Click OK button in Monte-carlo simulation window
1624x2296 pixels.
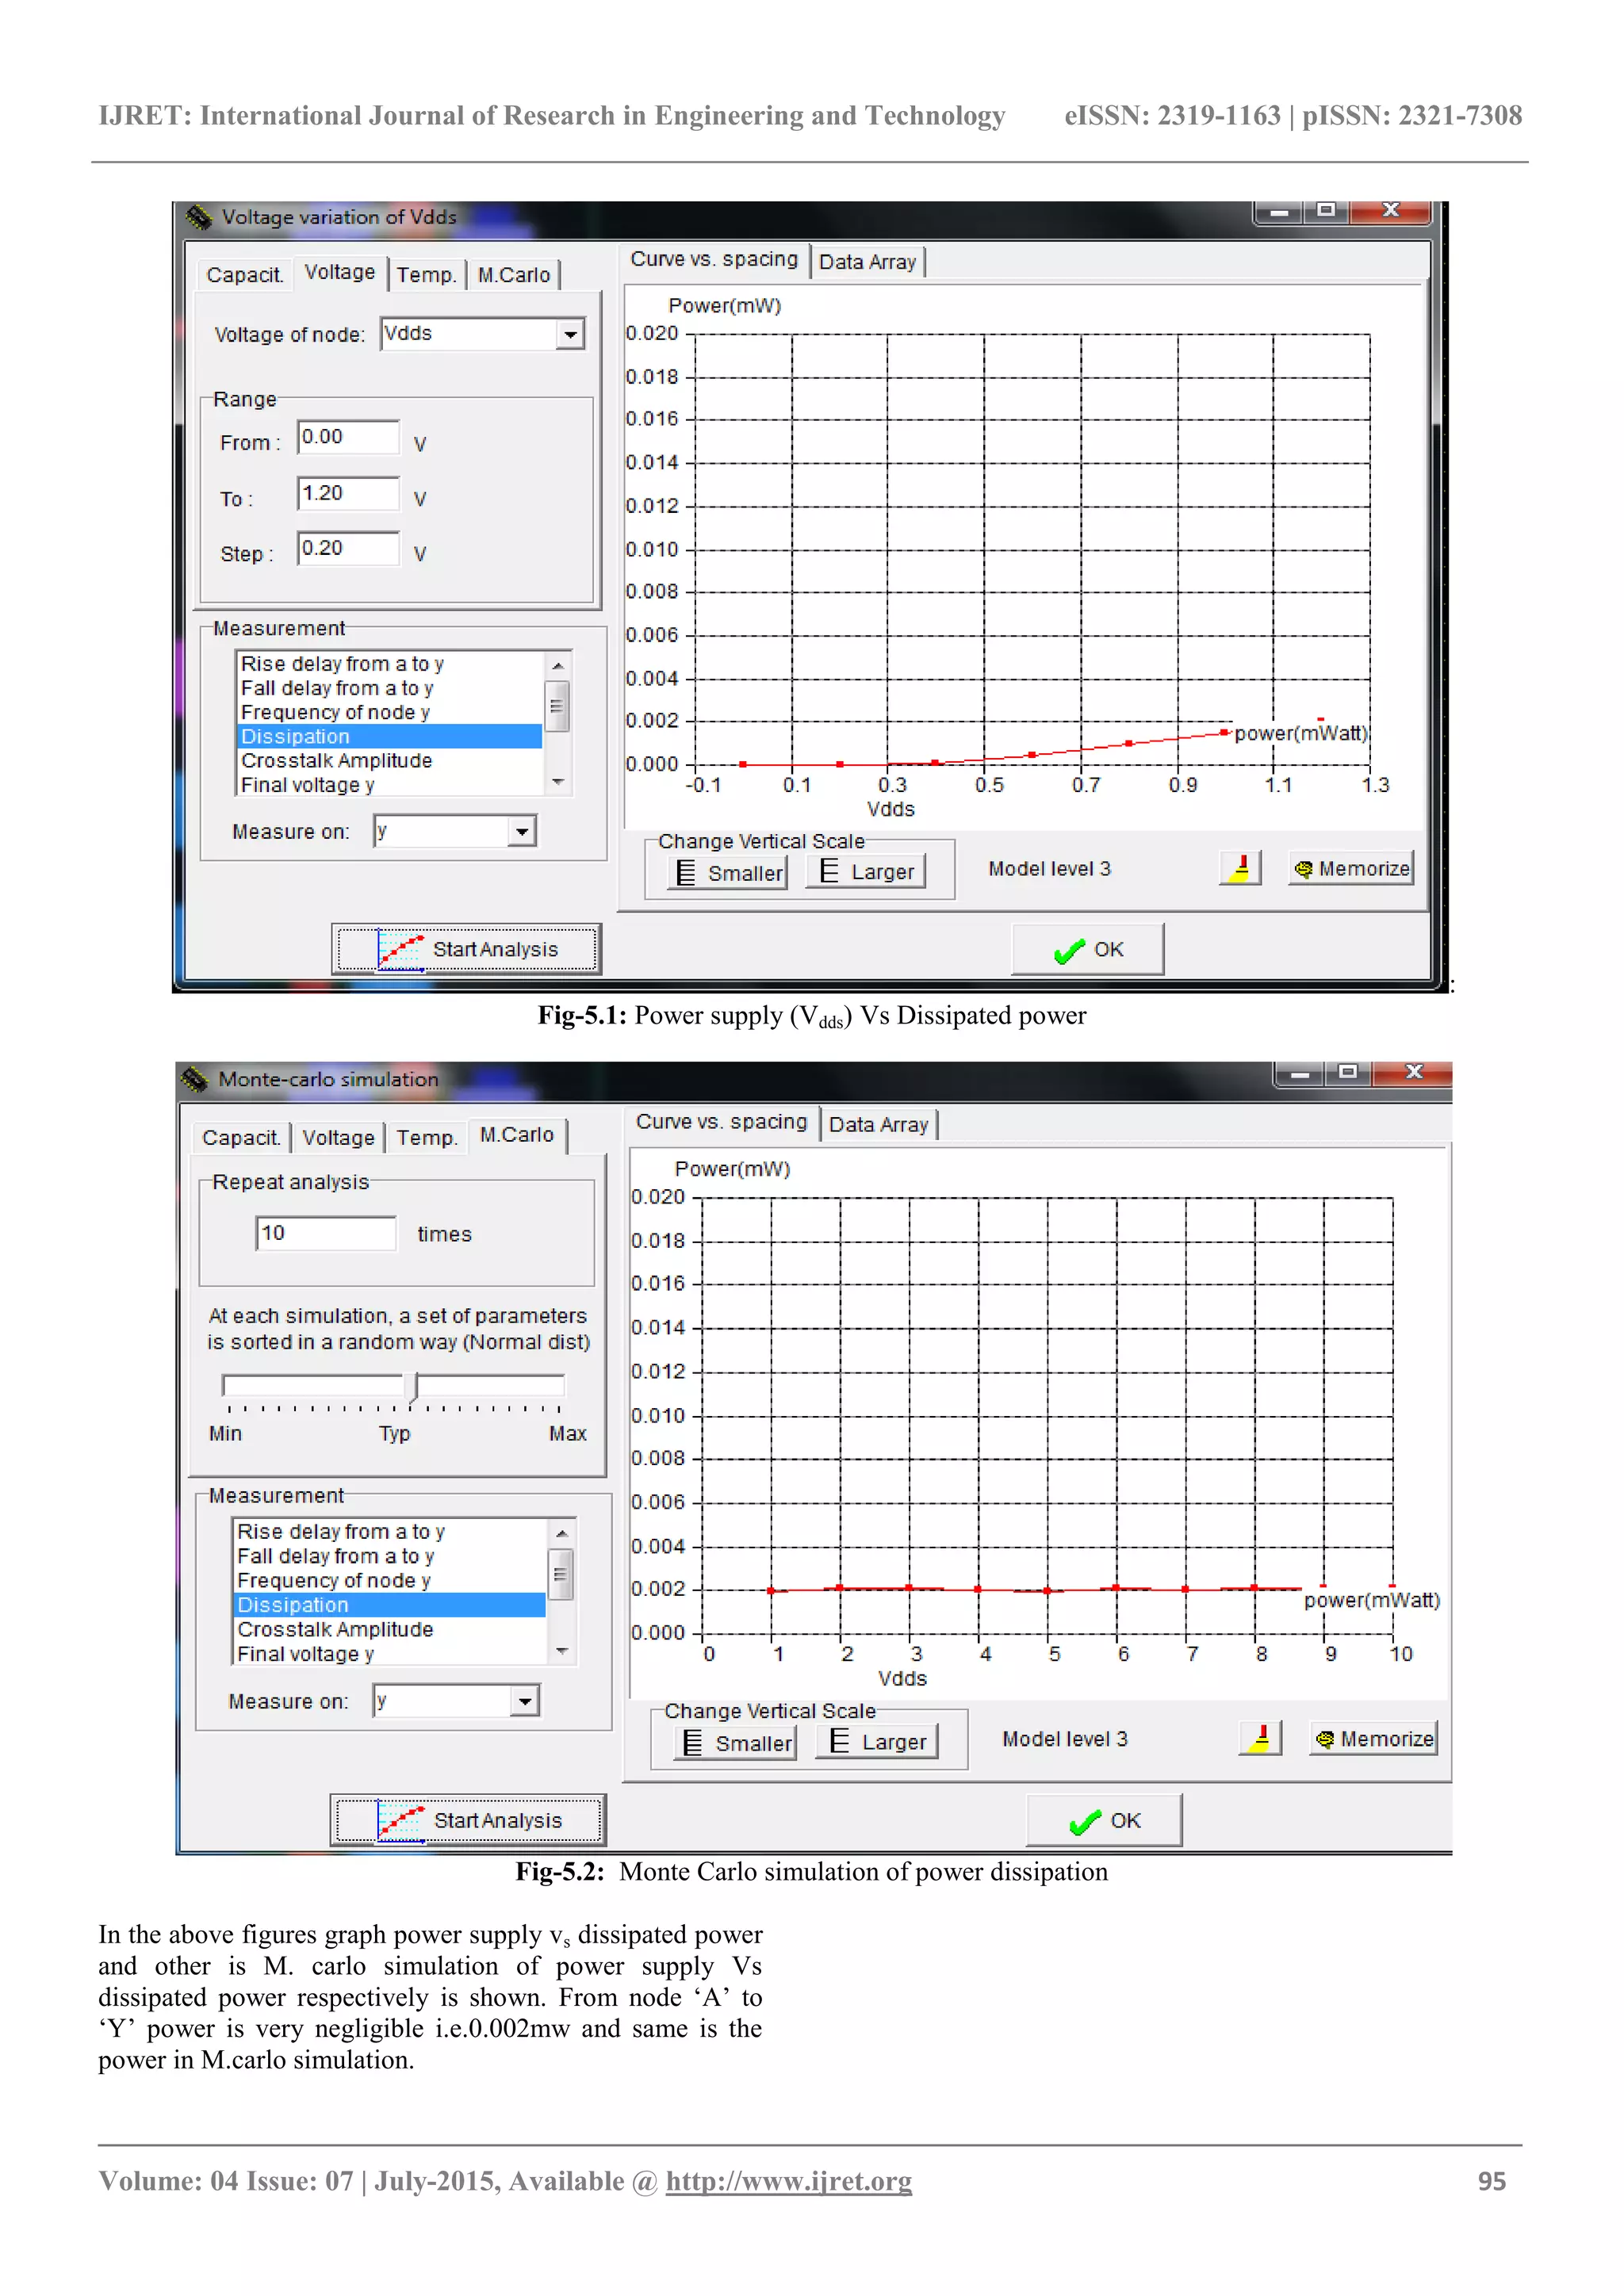coord(1103,1820)
